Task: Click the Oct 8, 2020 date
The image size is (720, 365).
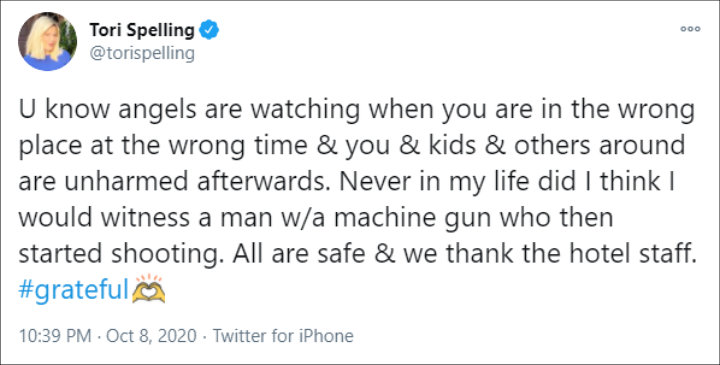Action: (x=151, y=336)
